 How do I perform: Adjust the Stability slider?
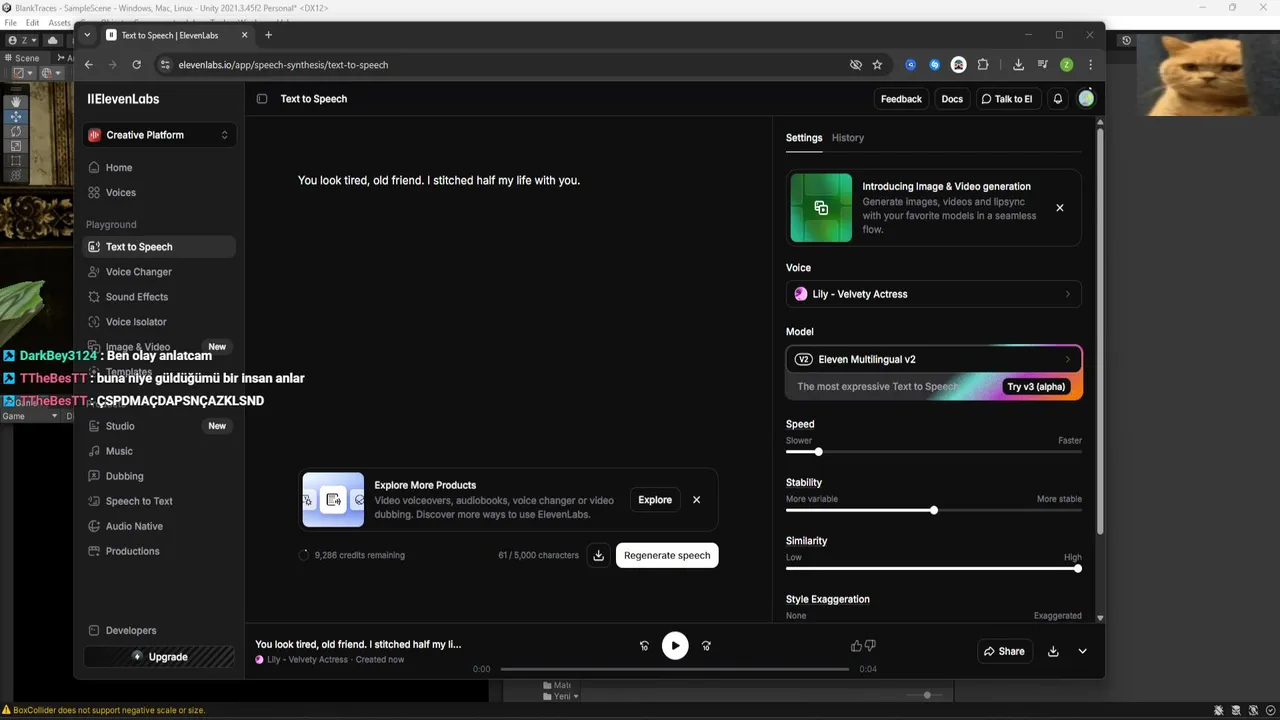click(x=934, y=510)
